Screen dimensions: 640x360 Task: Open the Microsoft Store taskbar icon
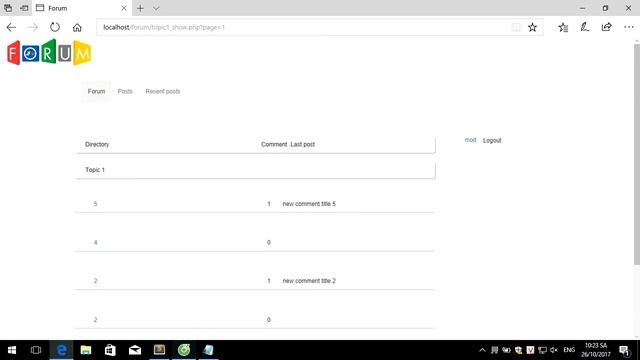coord(110,350)
